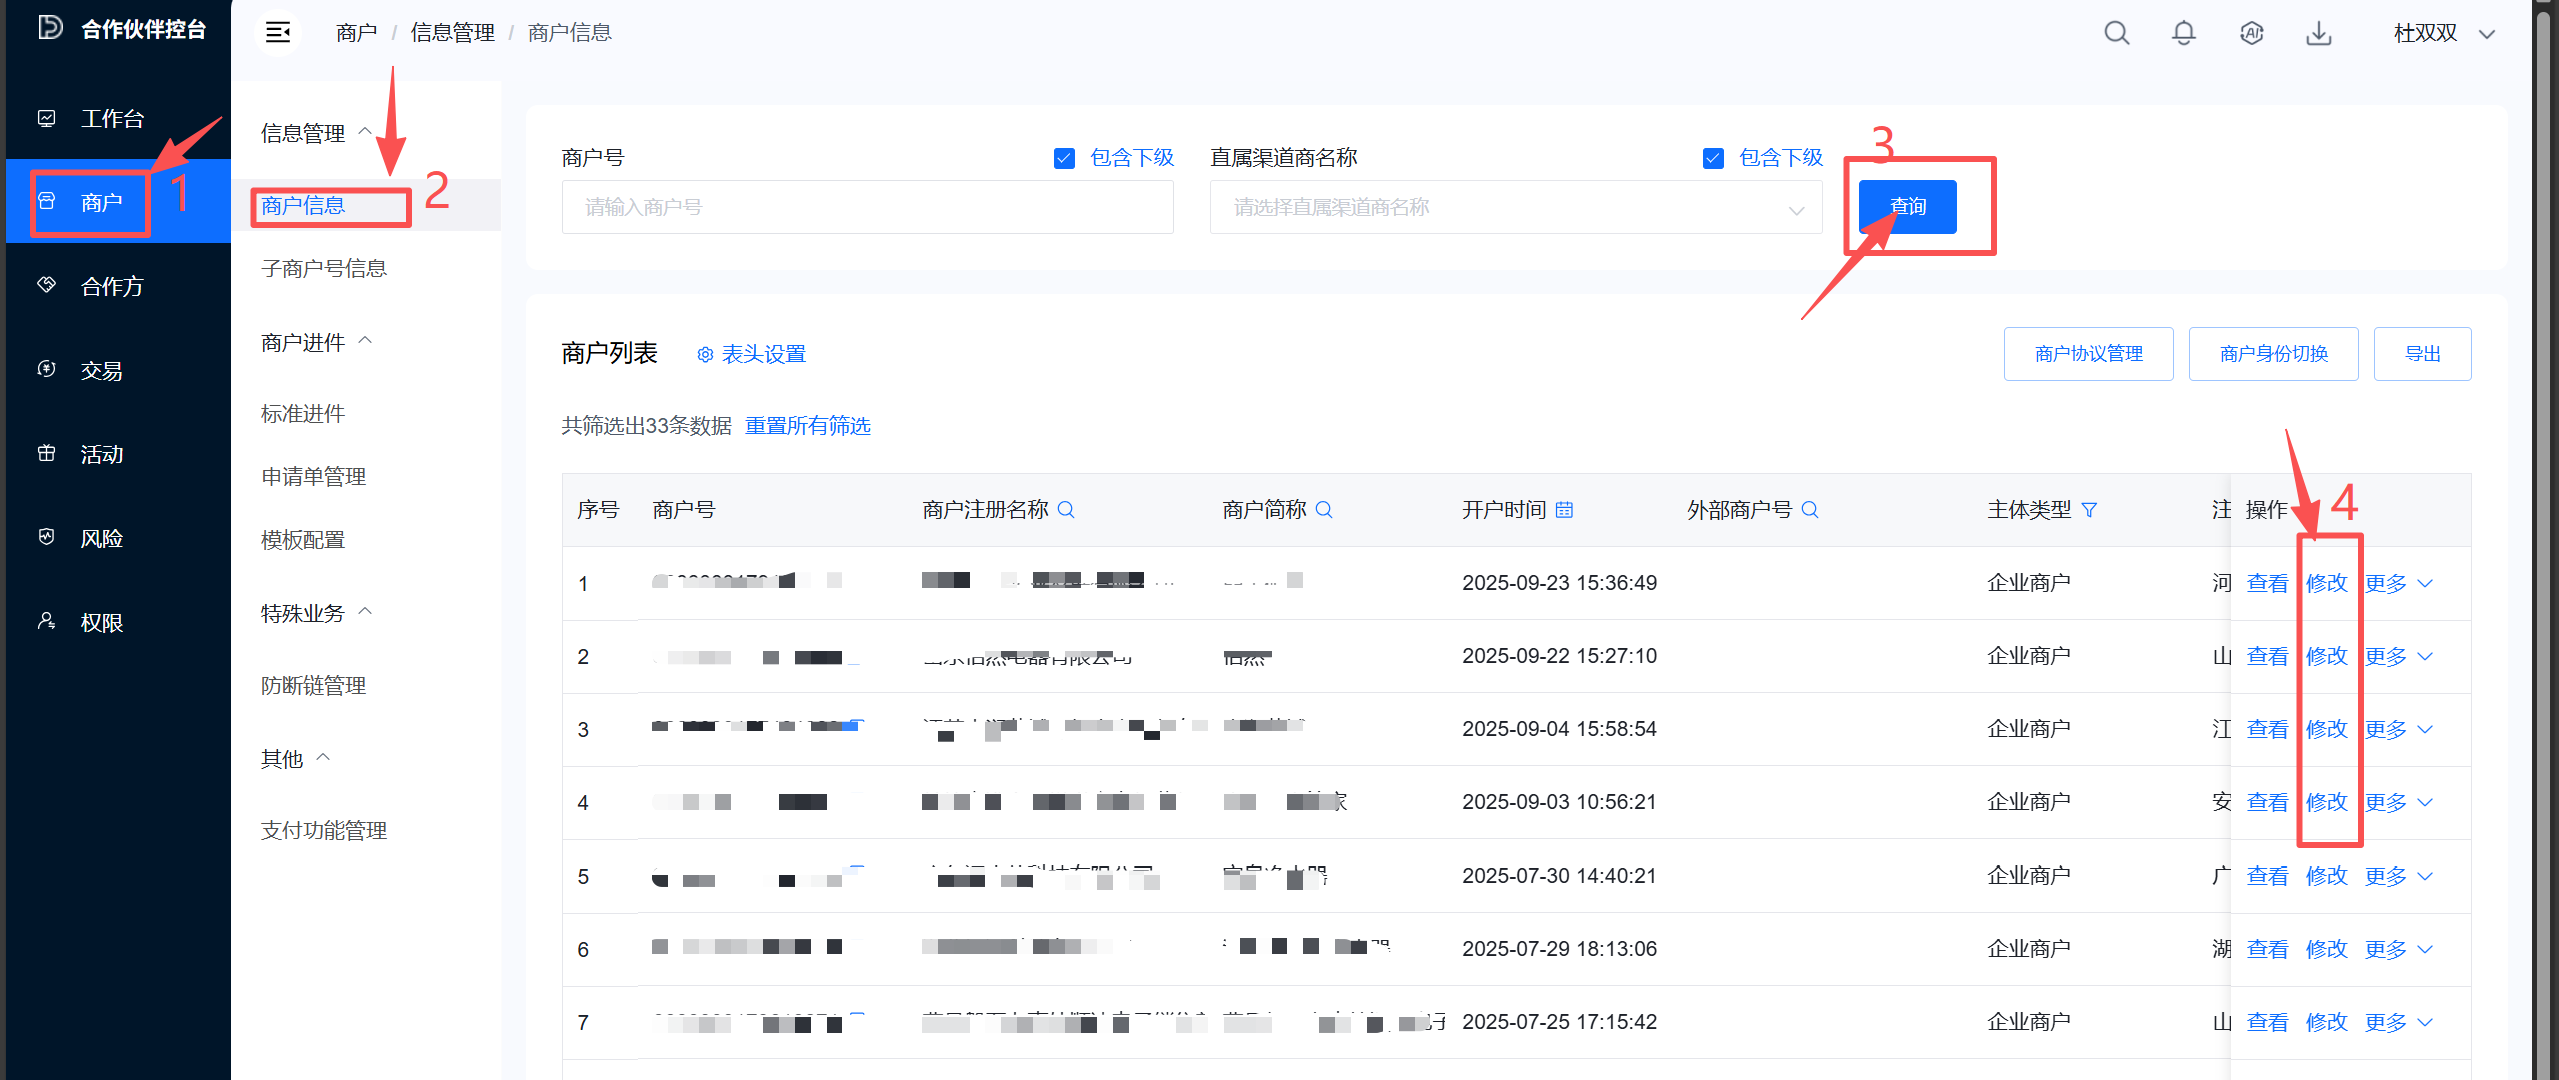
Task: Click the 商户协议管理 button
Action: click(x=2088, y=354)
